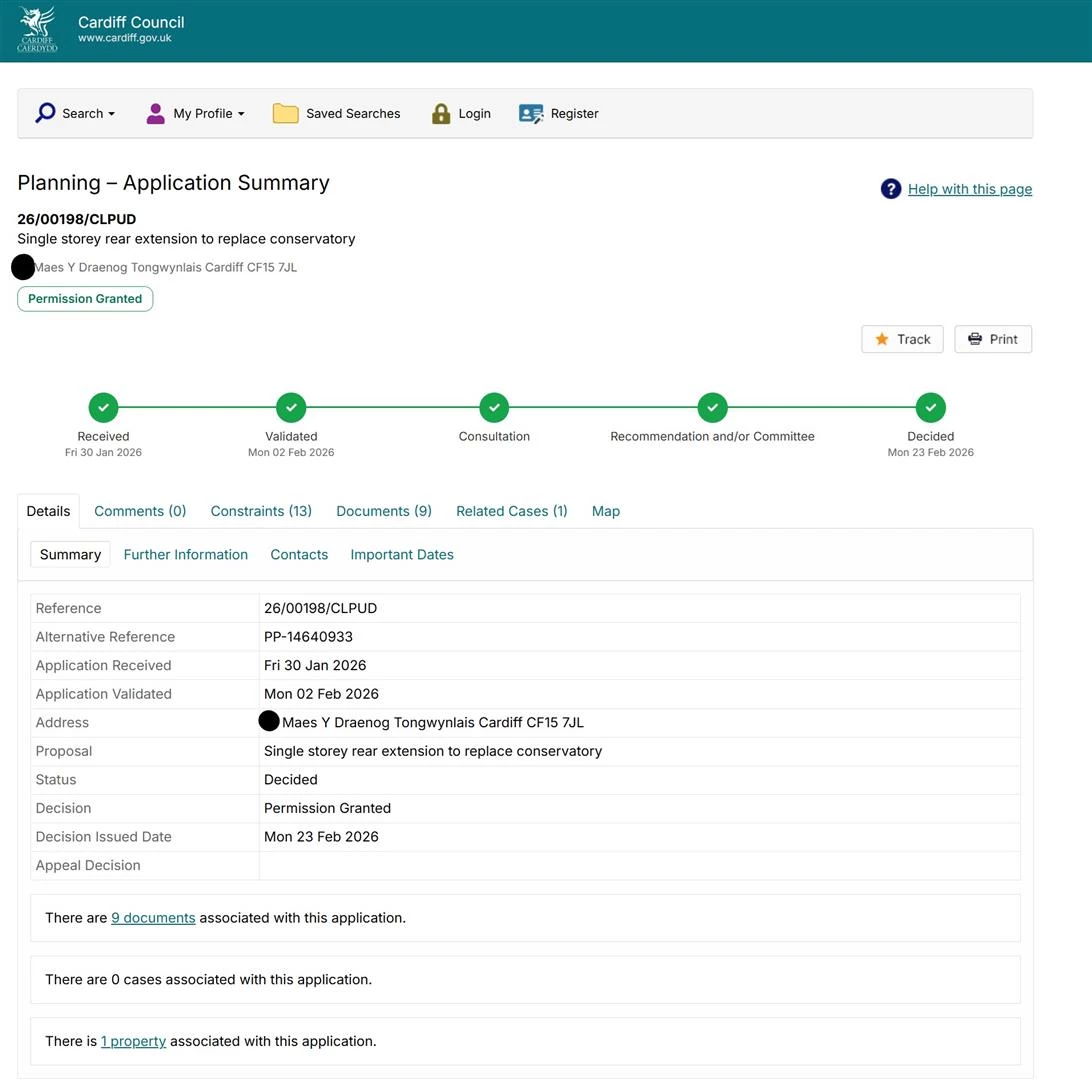Expand the My Profile dropdown
Screen dimensions: 1092x1080
(x=208, y=113)
